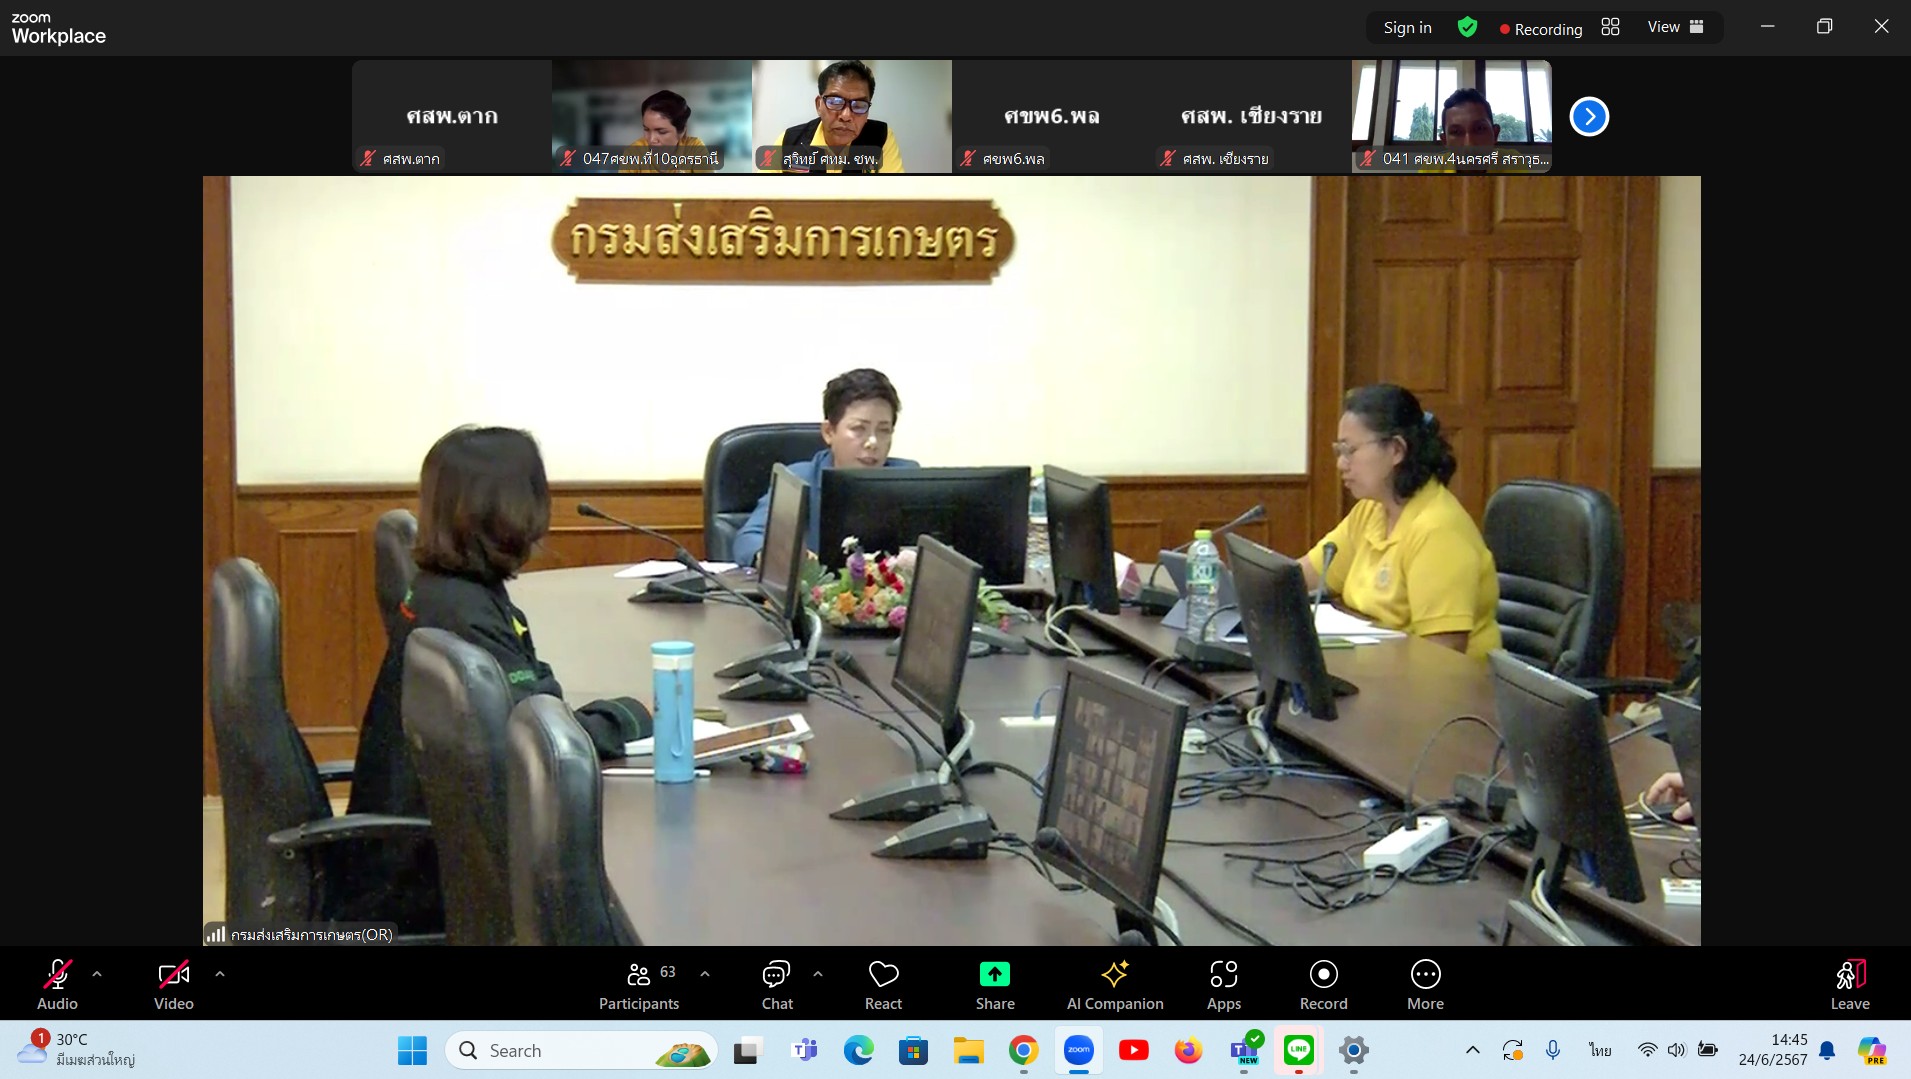Click the green Share screen icon

click(x=994, y=974)
